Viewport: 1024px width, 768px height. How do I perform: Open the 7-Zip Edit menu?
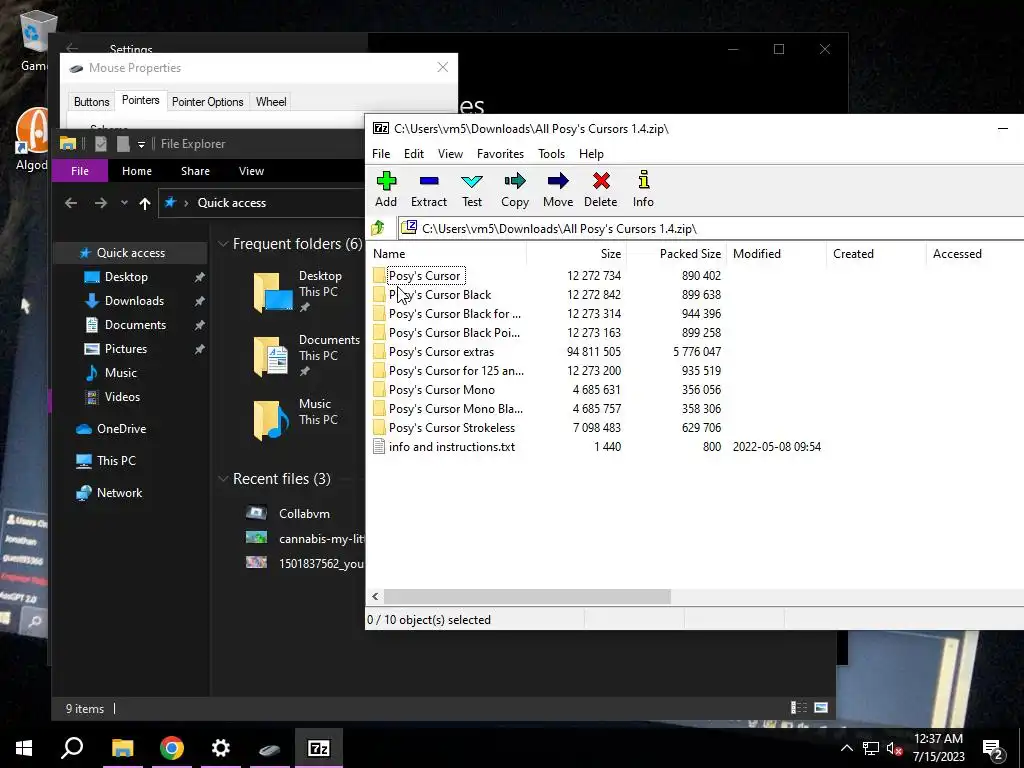413,154
